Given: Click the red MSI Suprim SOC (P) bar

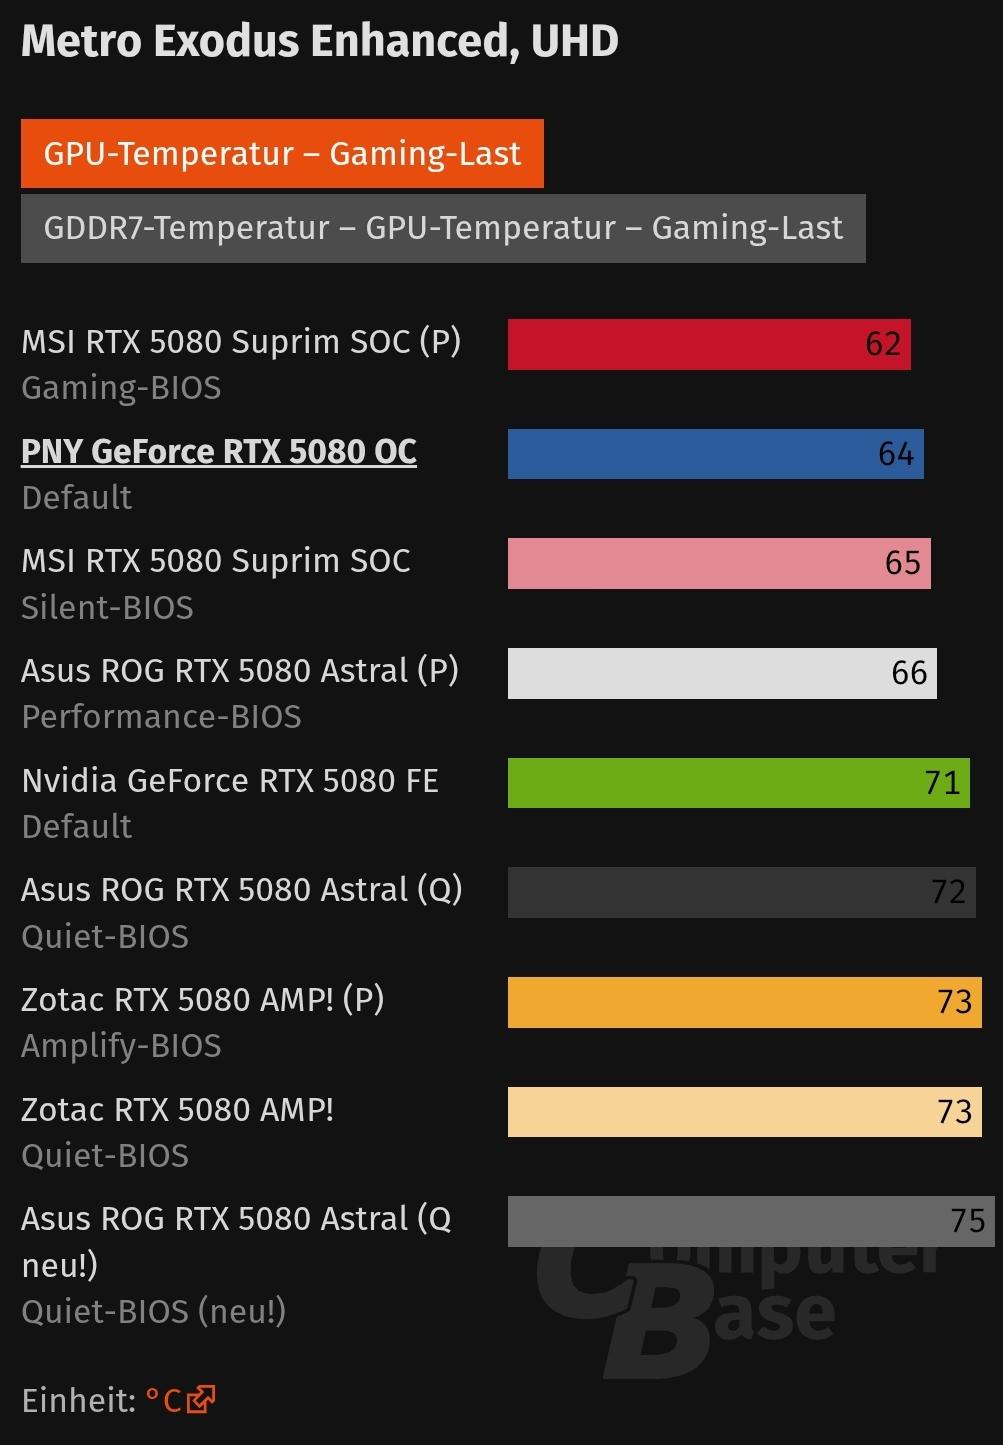Looking at the screenshot, I should coord(708,344).
